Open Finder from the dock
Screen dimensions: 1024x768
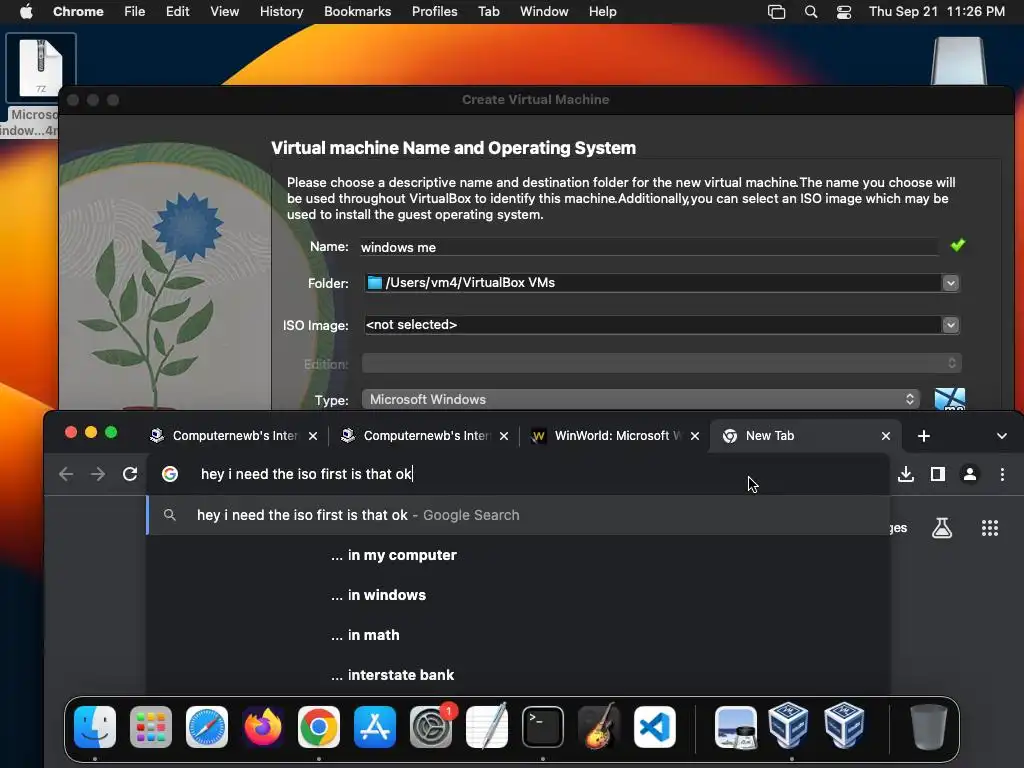pyautogui.click(x=95, y=727)
